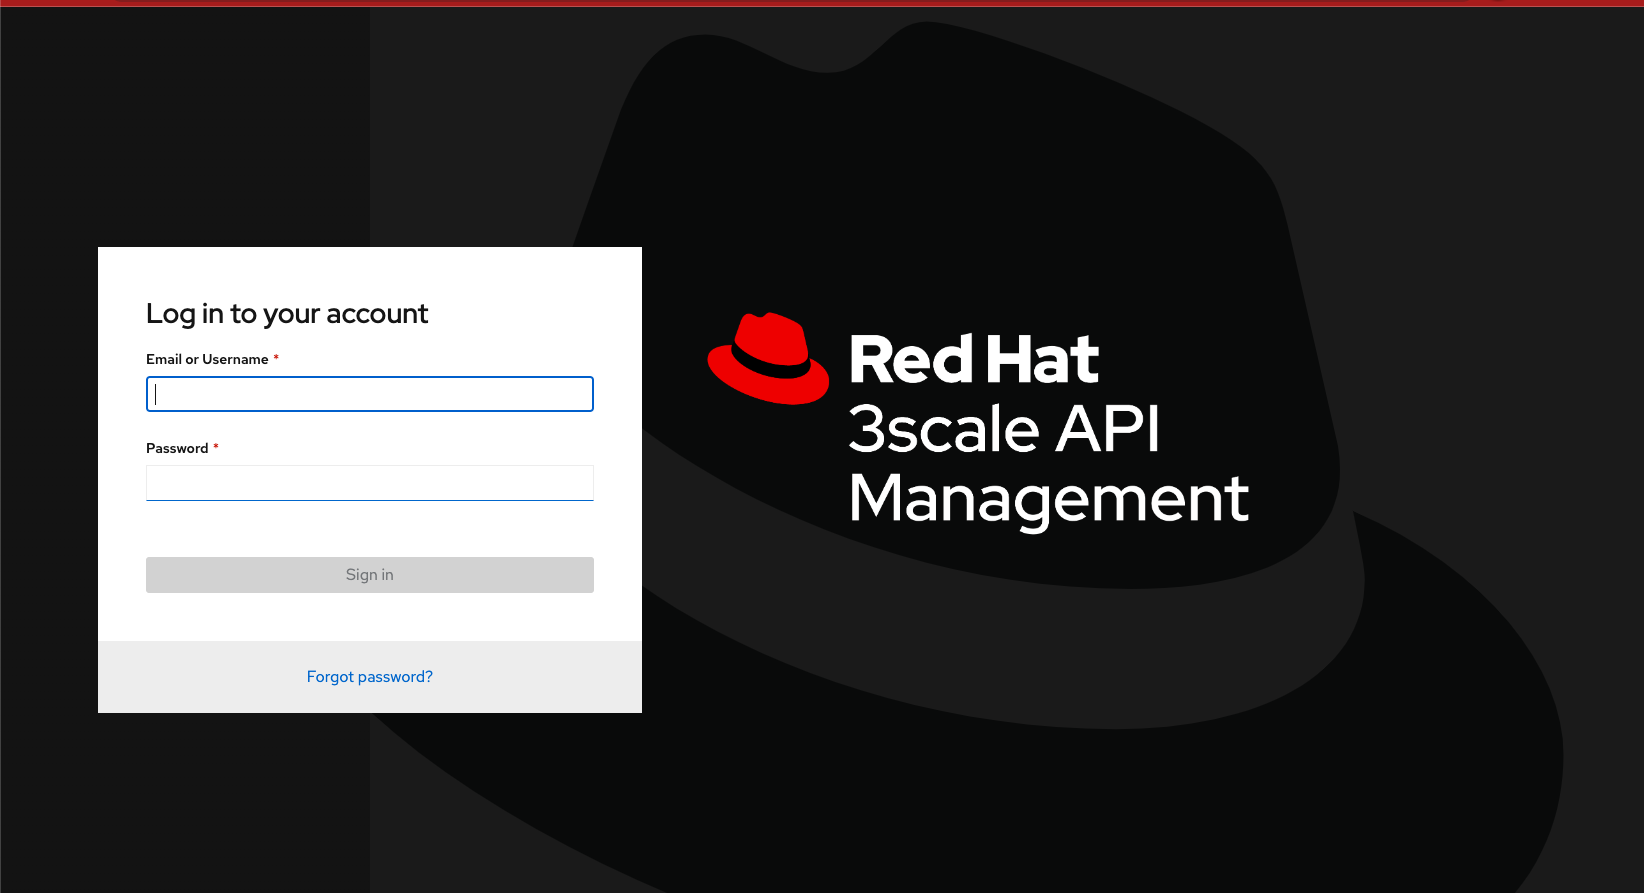Click the 'Management' title text
The width and height of the screenshot is (1644, 893).
click(x=1049, y=499)
